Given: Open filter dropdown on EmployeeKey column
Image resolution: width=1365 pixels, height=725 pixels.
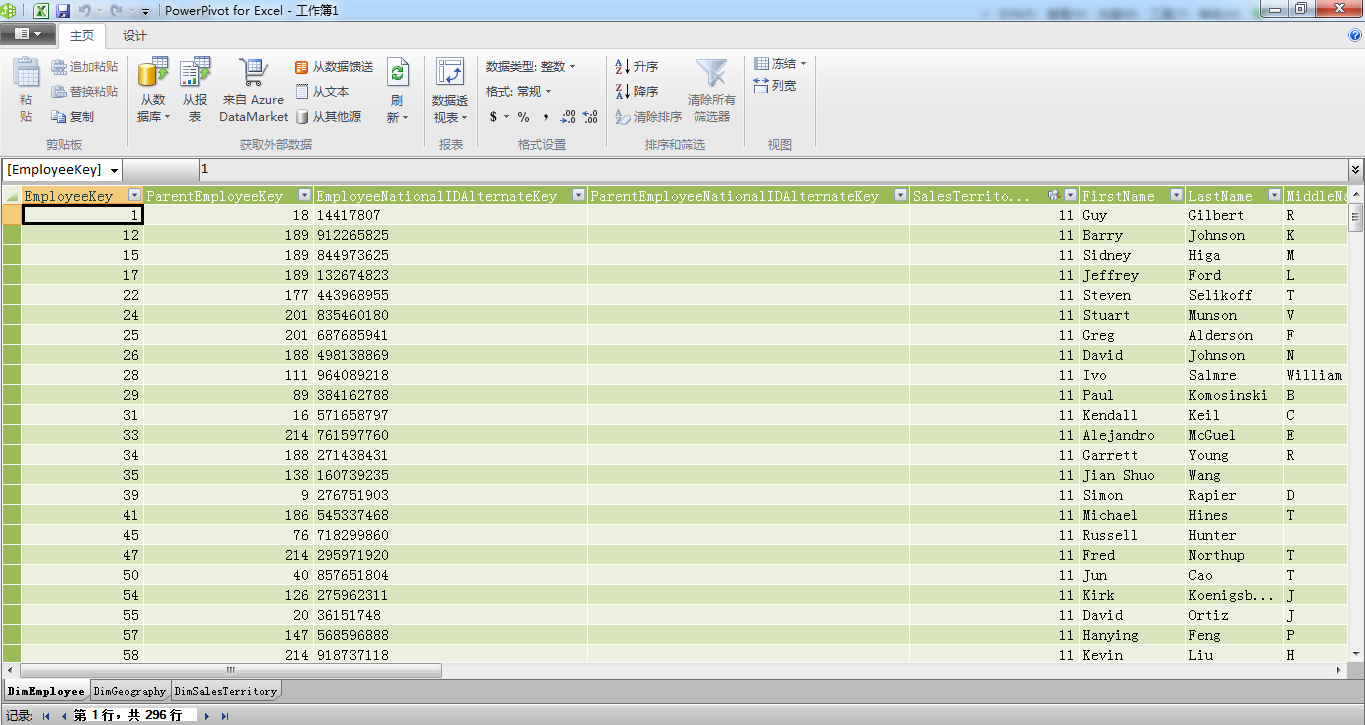Looking at the screenshot, I should [134, 196].
